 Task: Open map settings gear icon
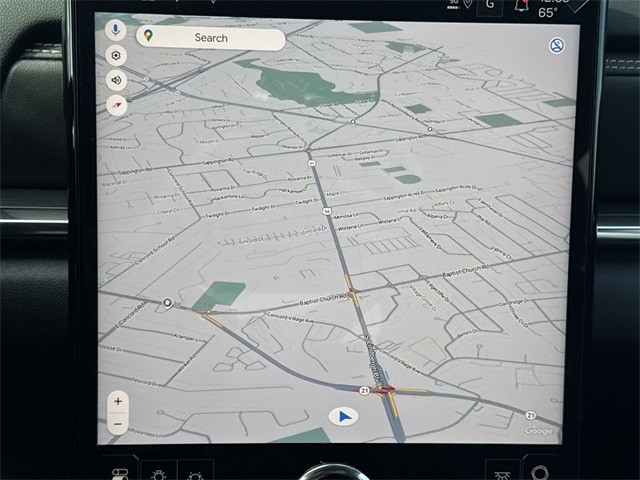[117, 56]
